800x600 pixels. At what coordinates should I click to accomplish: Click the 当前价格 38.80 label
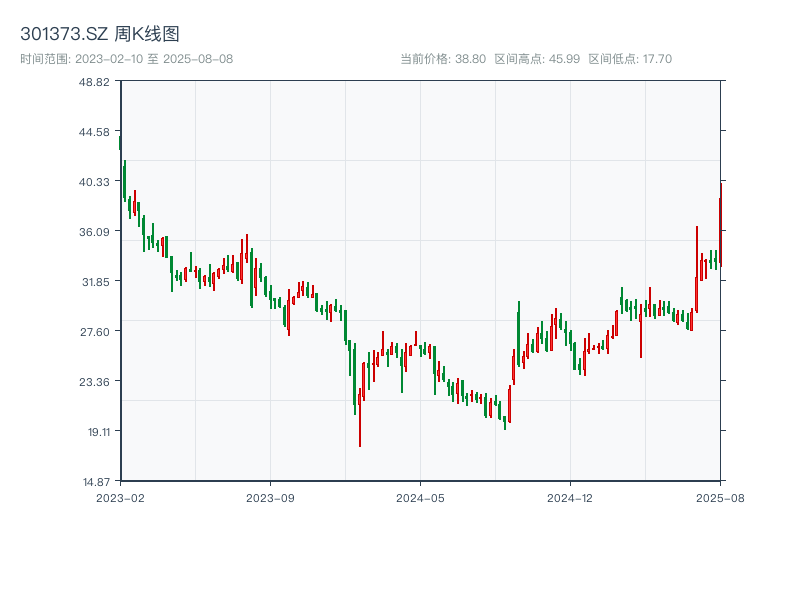tap(443, 59)
